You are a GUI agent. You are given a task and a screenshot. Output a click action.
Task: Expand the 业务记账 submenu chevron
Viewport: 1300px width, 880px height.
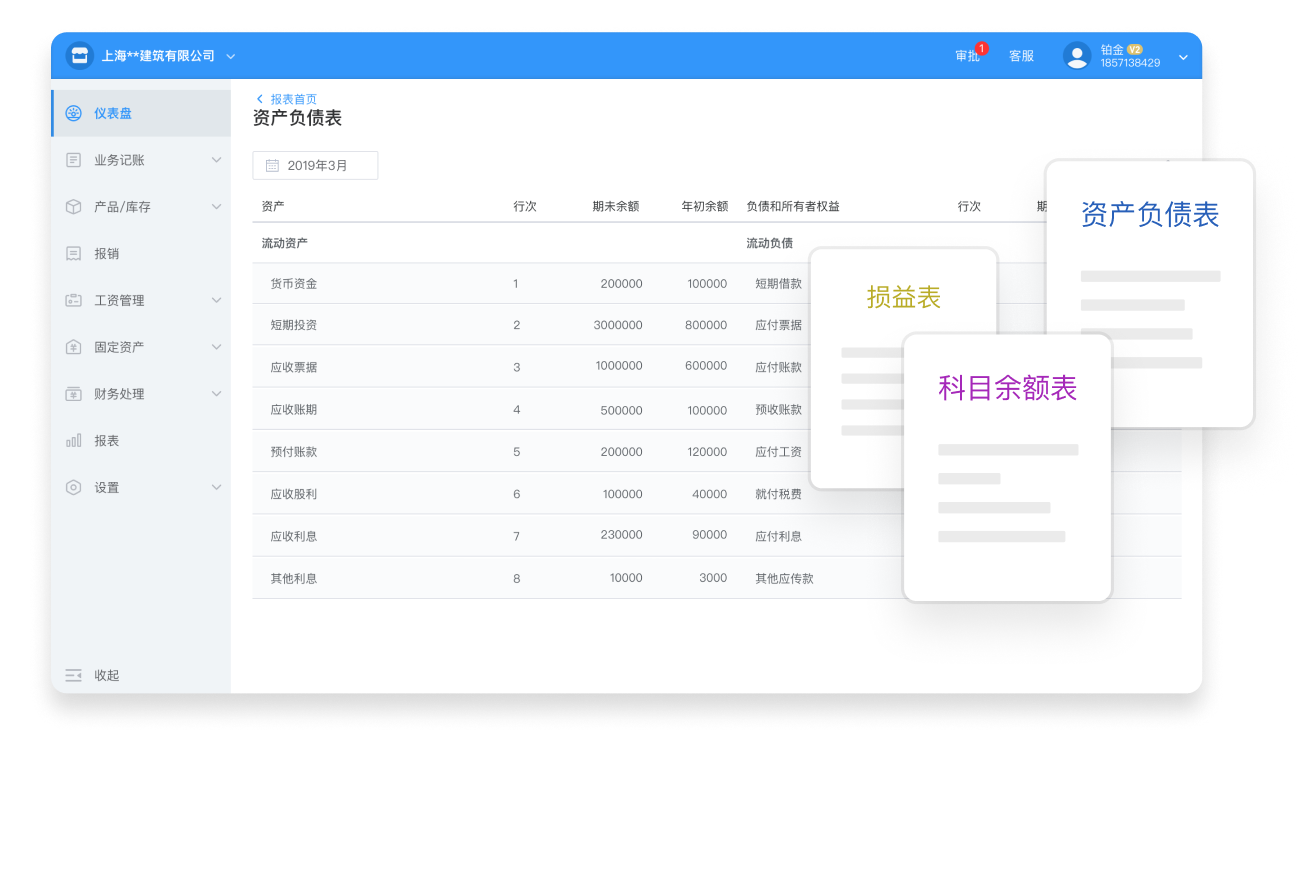(216, 160)
